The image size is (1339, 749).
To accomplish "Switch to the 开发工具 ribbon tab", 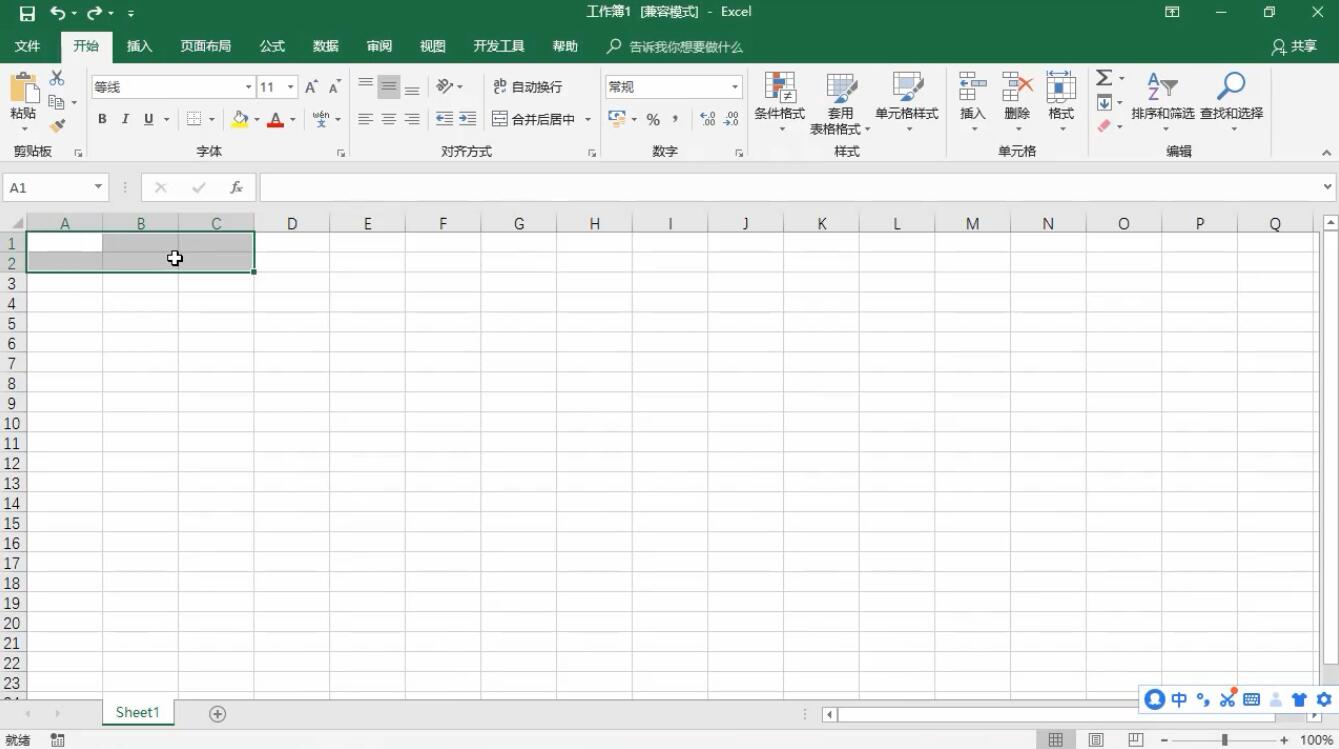I will click(x=499, y=46).
